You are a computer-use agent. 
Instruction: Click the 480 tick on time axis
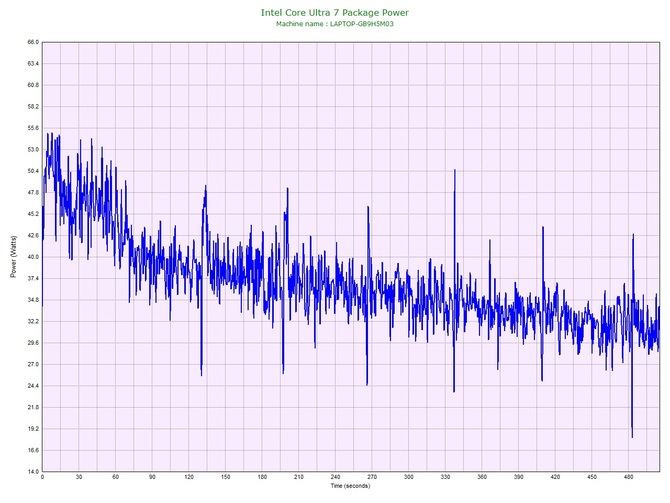tap(629, 477)
